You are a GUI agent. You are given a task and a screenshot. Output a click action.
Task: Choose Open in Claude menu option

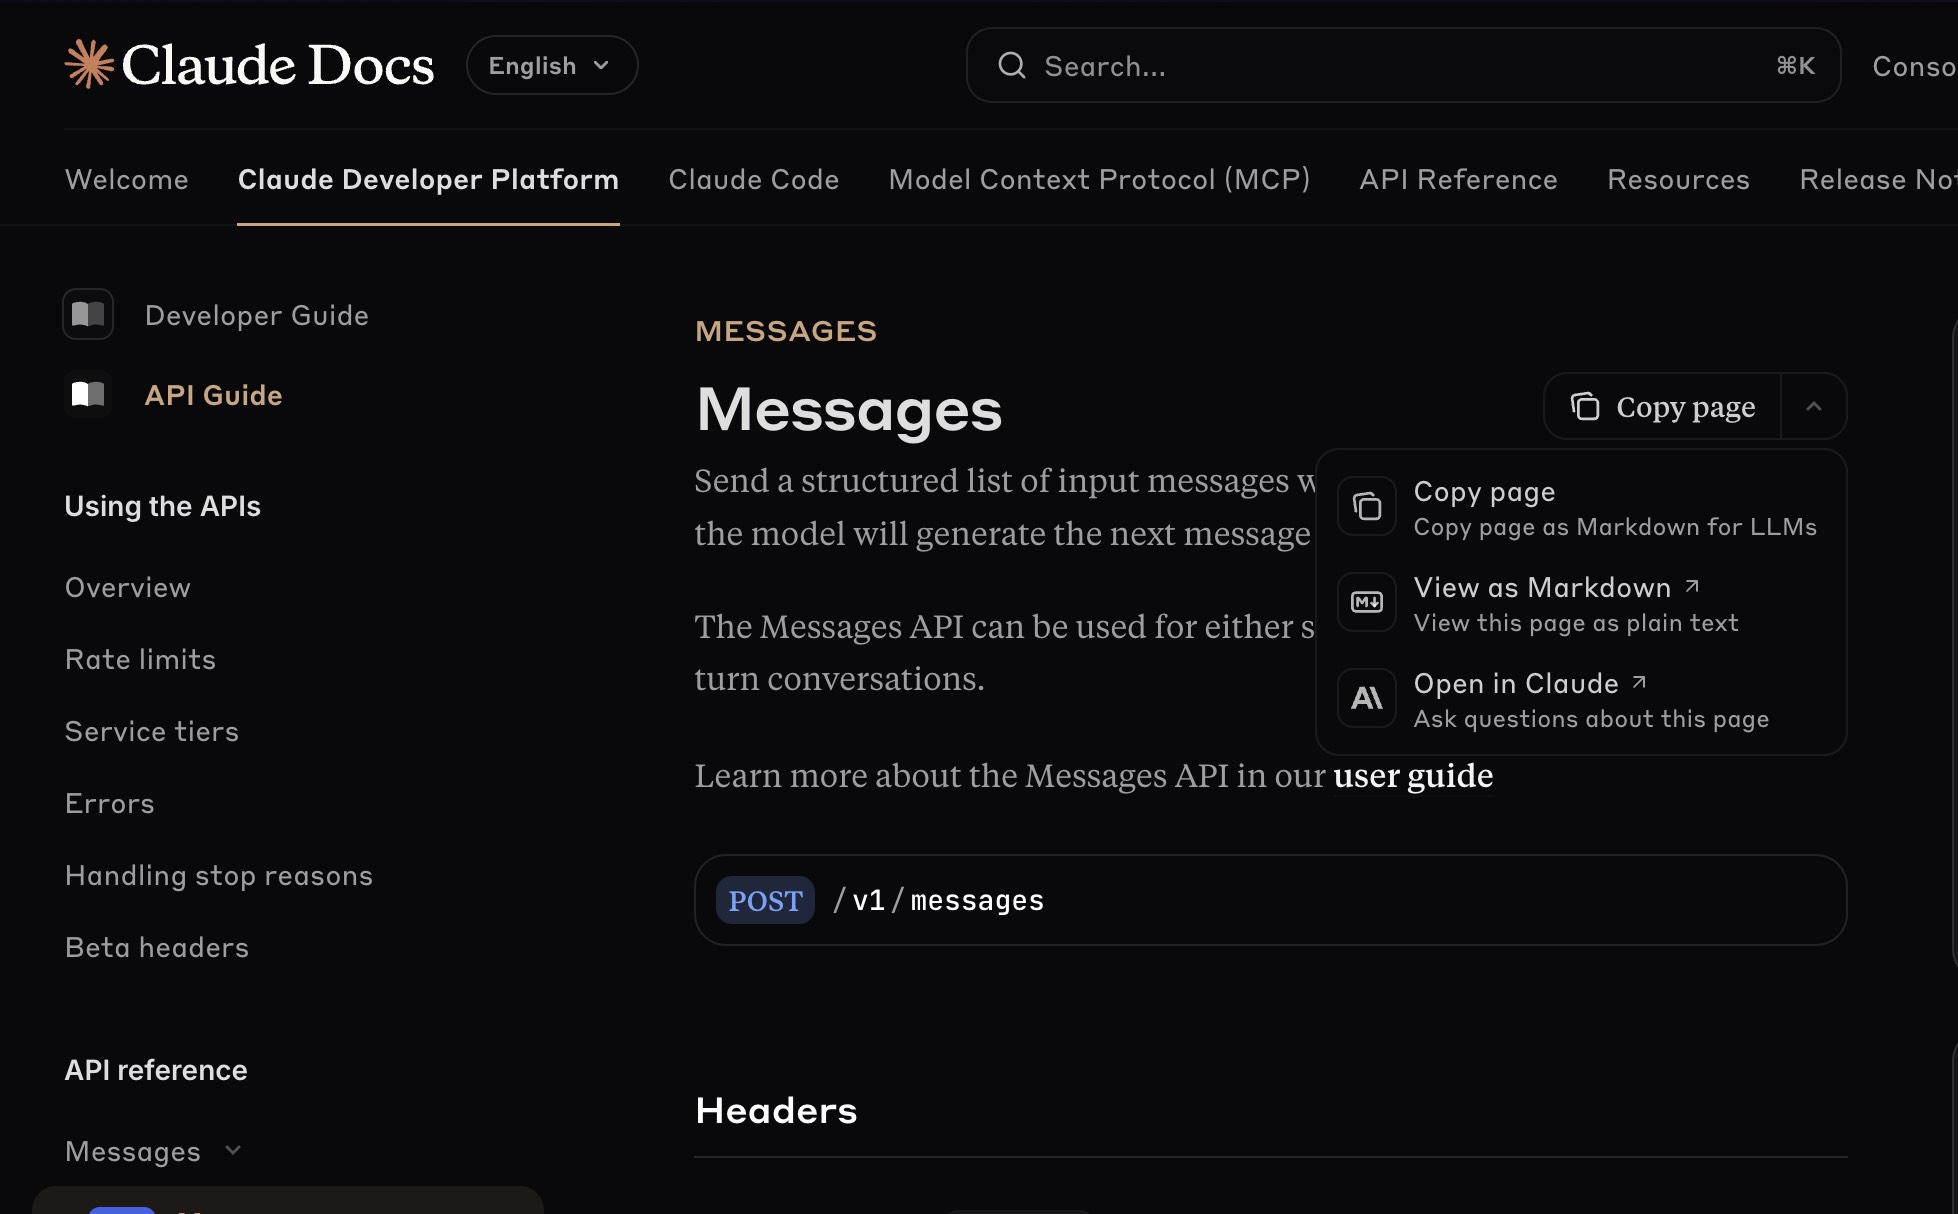point(1515,684)
